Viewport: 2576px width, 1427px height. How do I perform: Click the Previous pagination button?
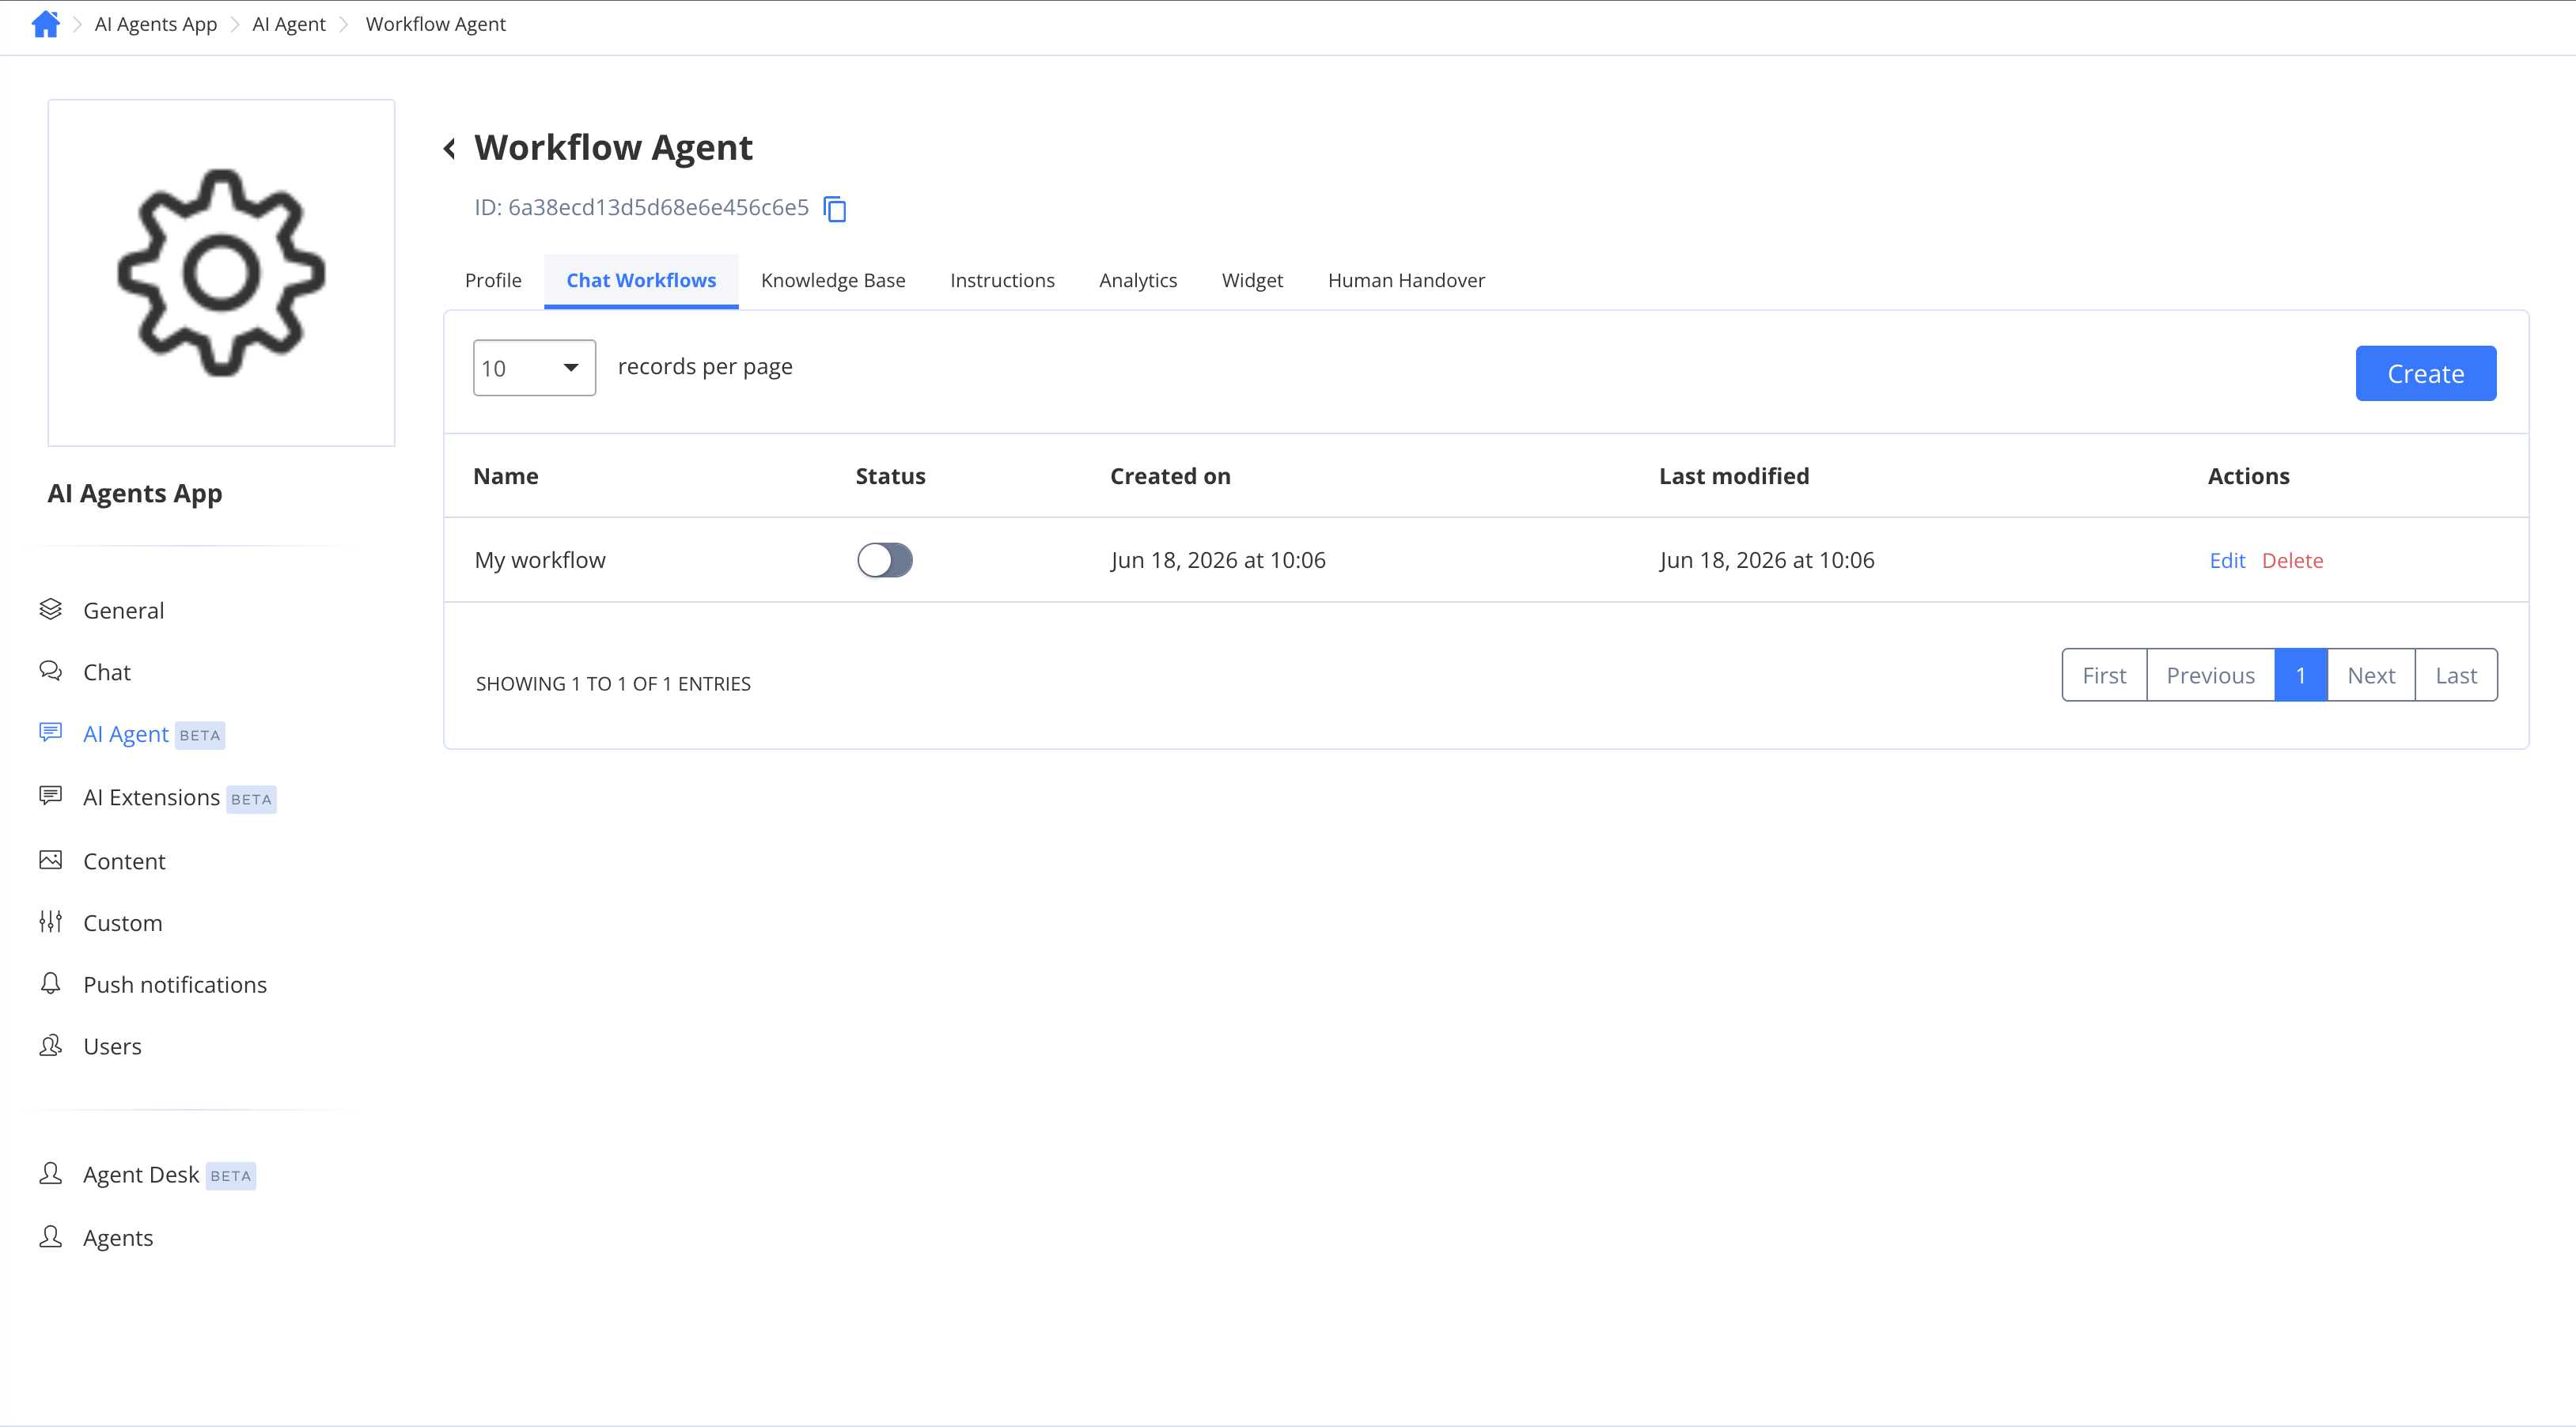coord(2210,675)
